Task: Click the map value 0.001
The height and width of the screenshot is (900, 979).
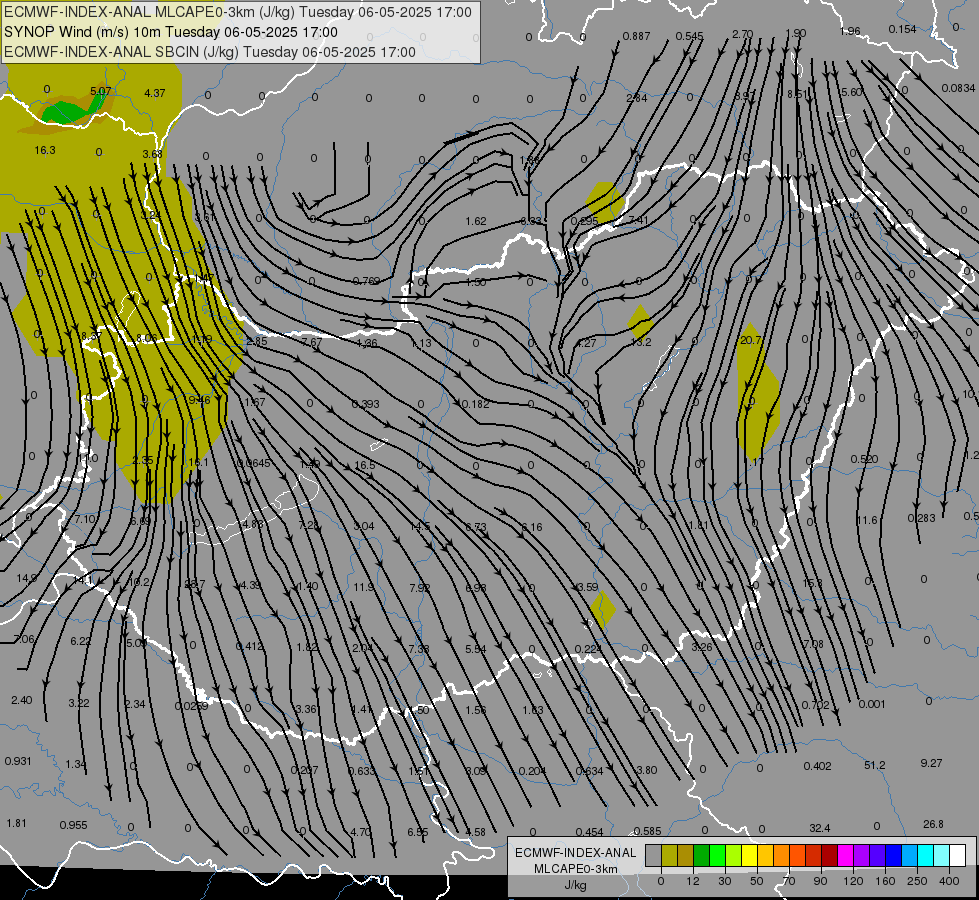Action: click(872, 704)
